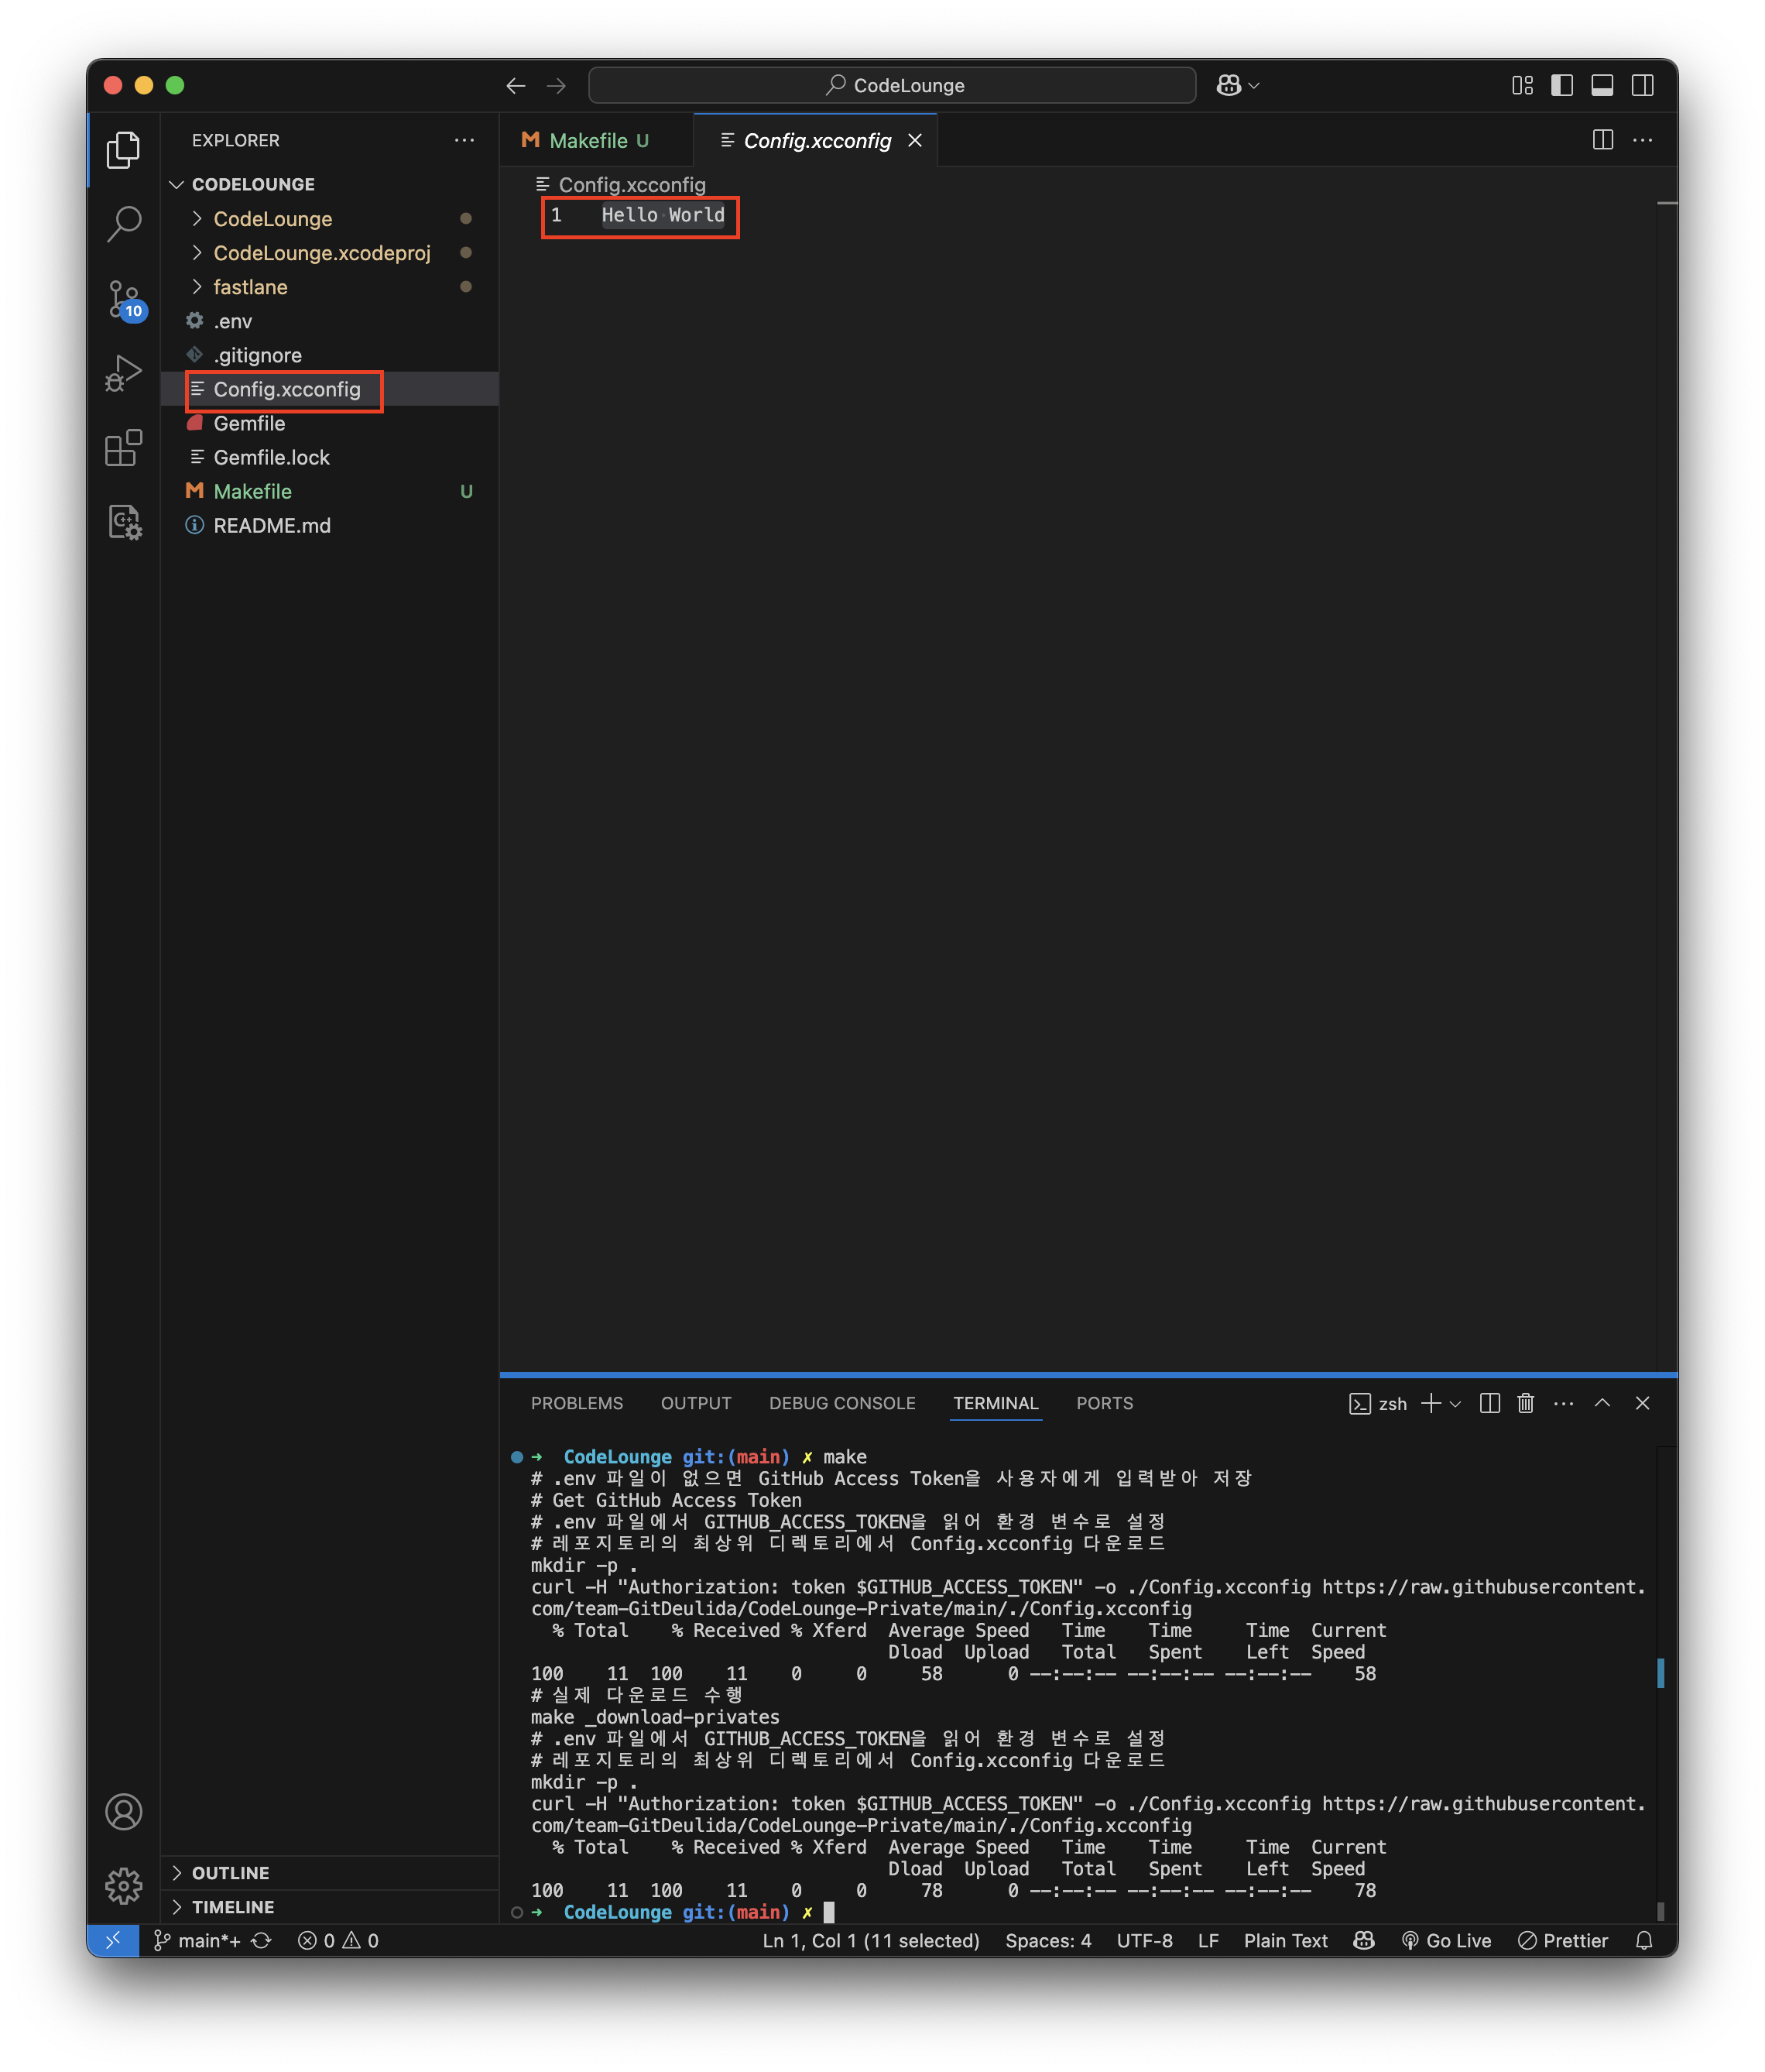The width and height of the screenshot is (1765, 2072).
Task: Go back with the left arrow
Action: pos(516,86)
